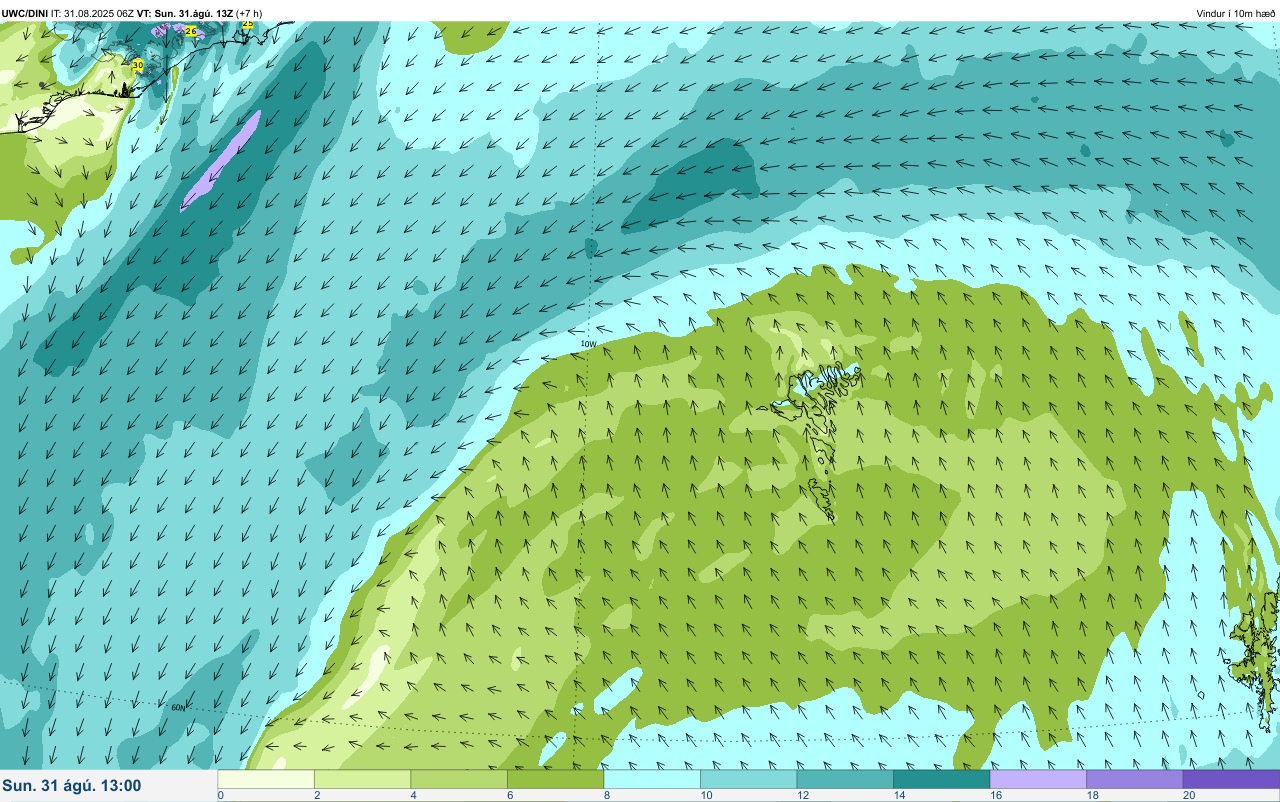Click the 14–16 dark teal legend swatch
Image resolution: width=1280 pixels, height=802 pixels.
click(x=941, y=779)
